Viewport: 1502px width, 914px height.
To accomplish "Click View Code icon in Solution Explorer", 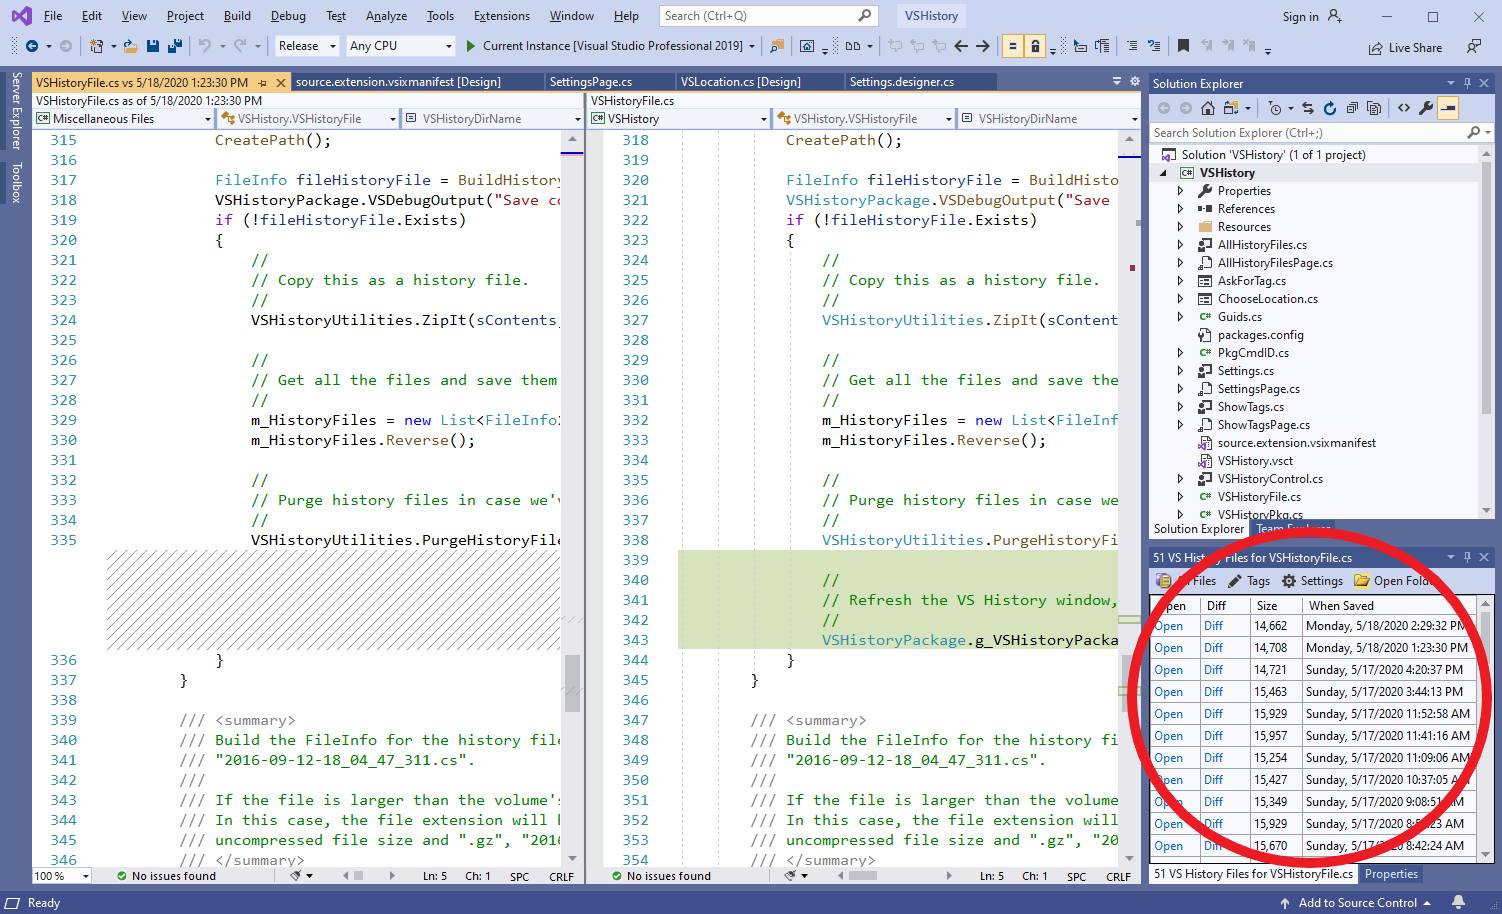I will (x=1404, y=108).
